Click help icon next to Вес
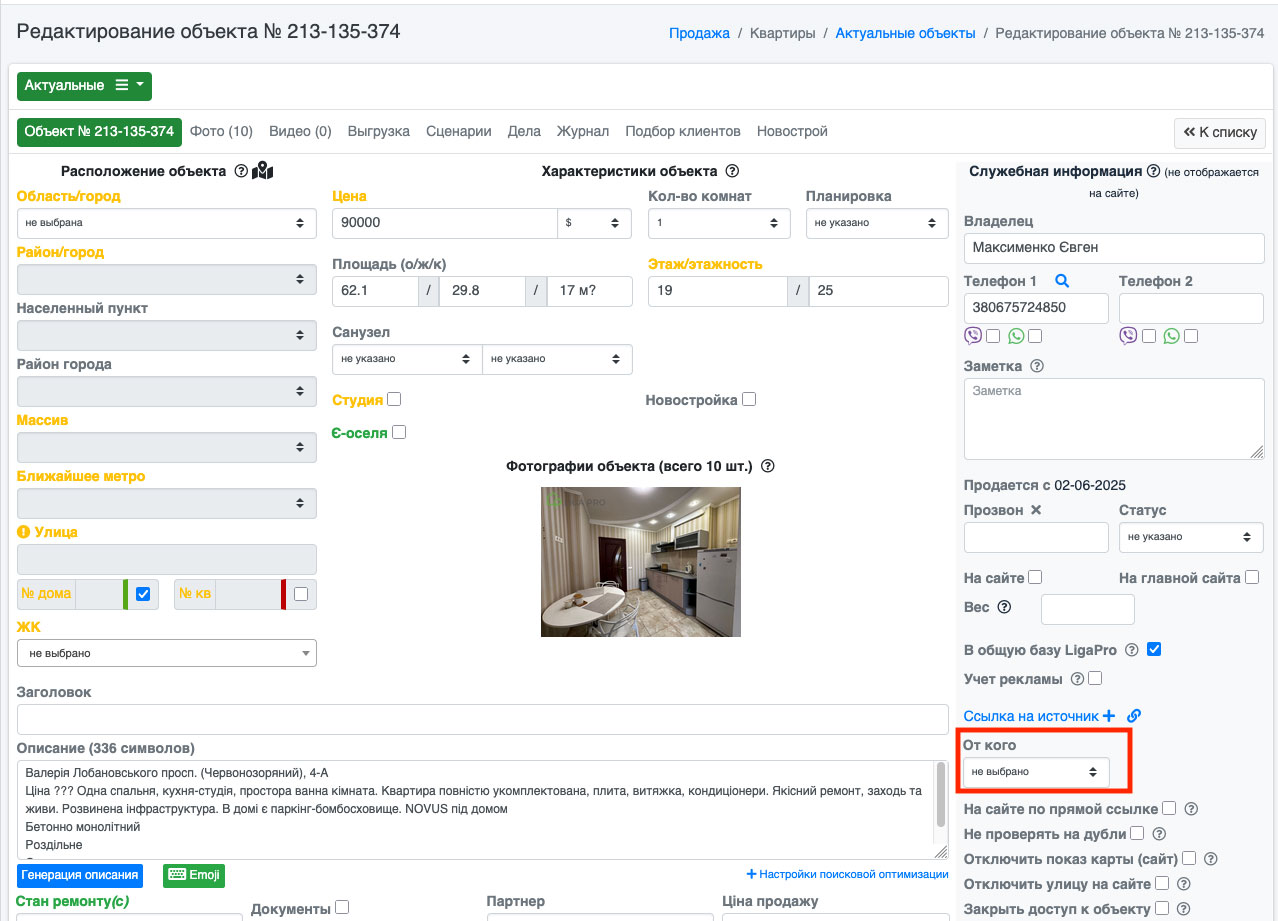 tap(1004, 607)
